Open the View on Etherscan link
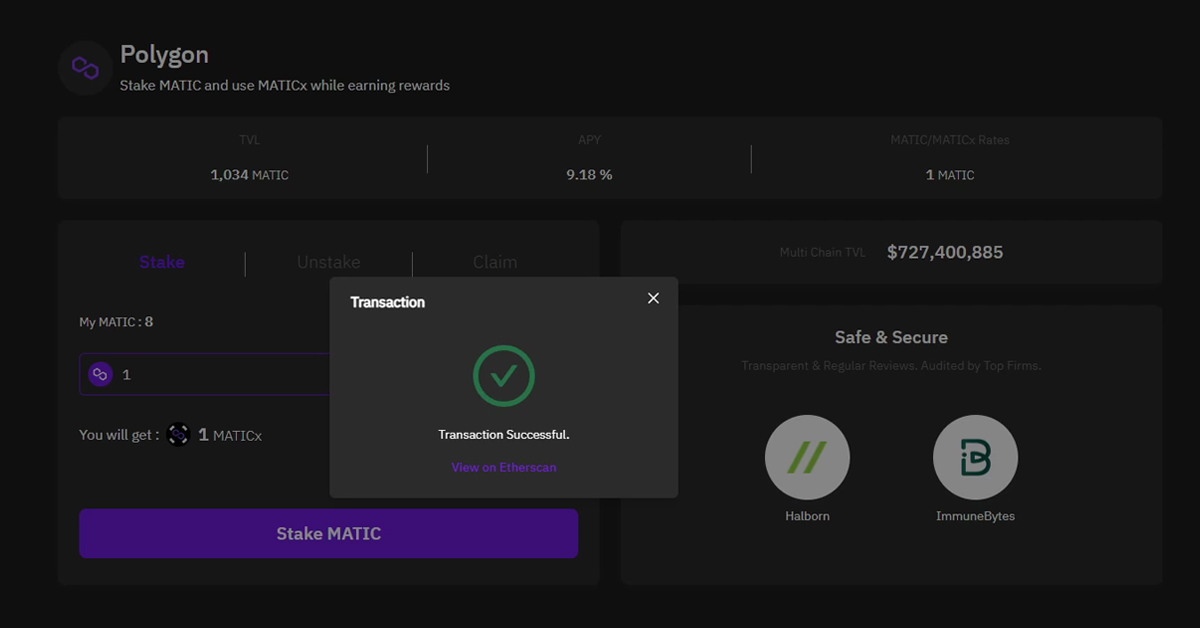This screenshot has height=628, width=1200. coord(504,467)
